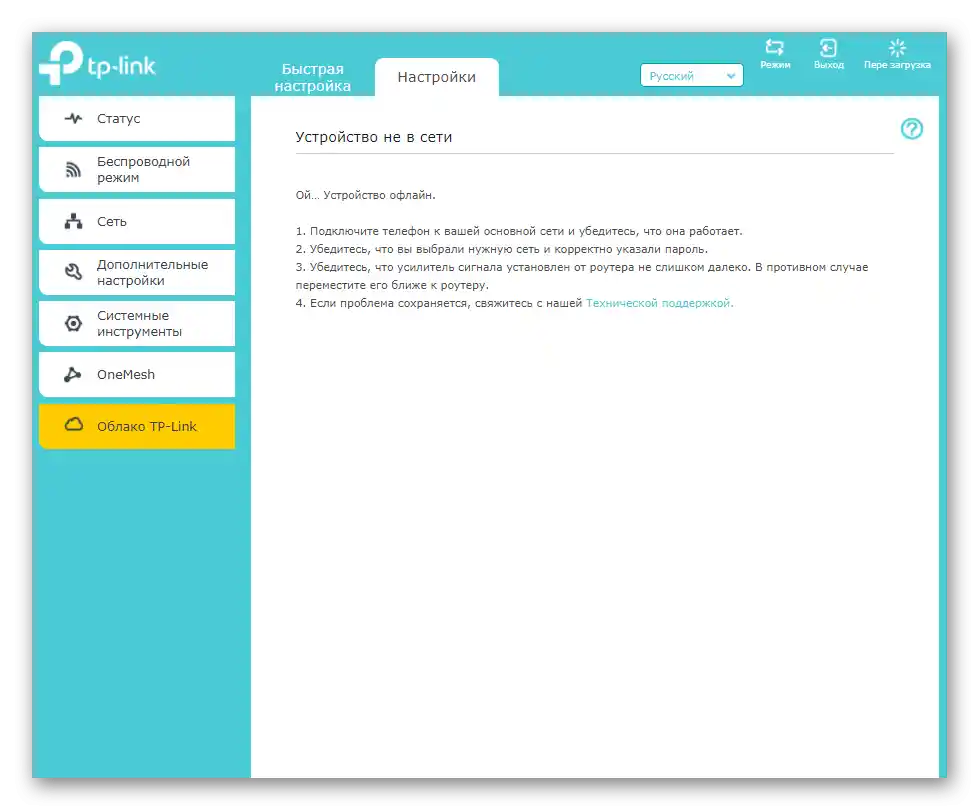
Task: Open help with the question mark icon
Action: pyautogui.click(x=912, y=129)
